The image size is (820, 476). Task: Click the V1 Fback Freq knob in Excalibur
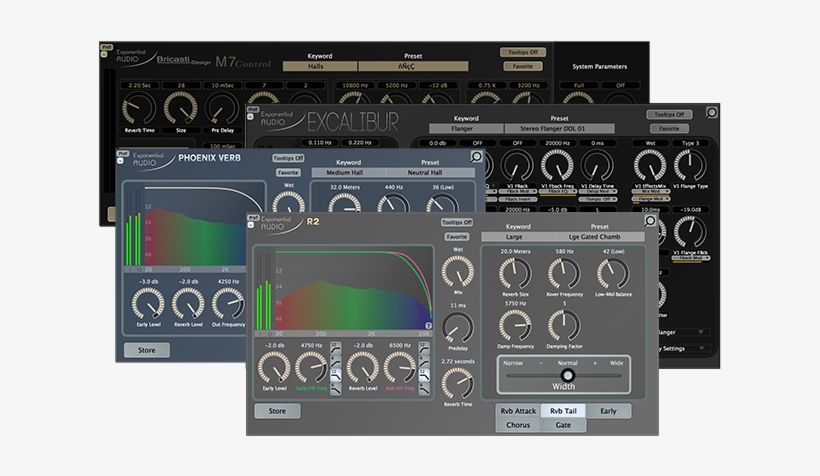(557, 165)
